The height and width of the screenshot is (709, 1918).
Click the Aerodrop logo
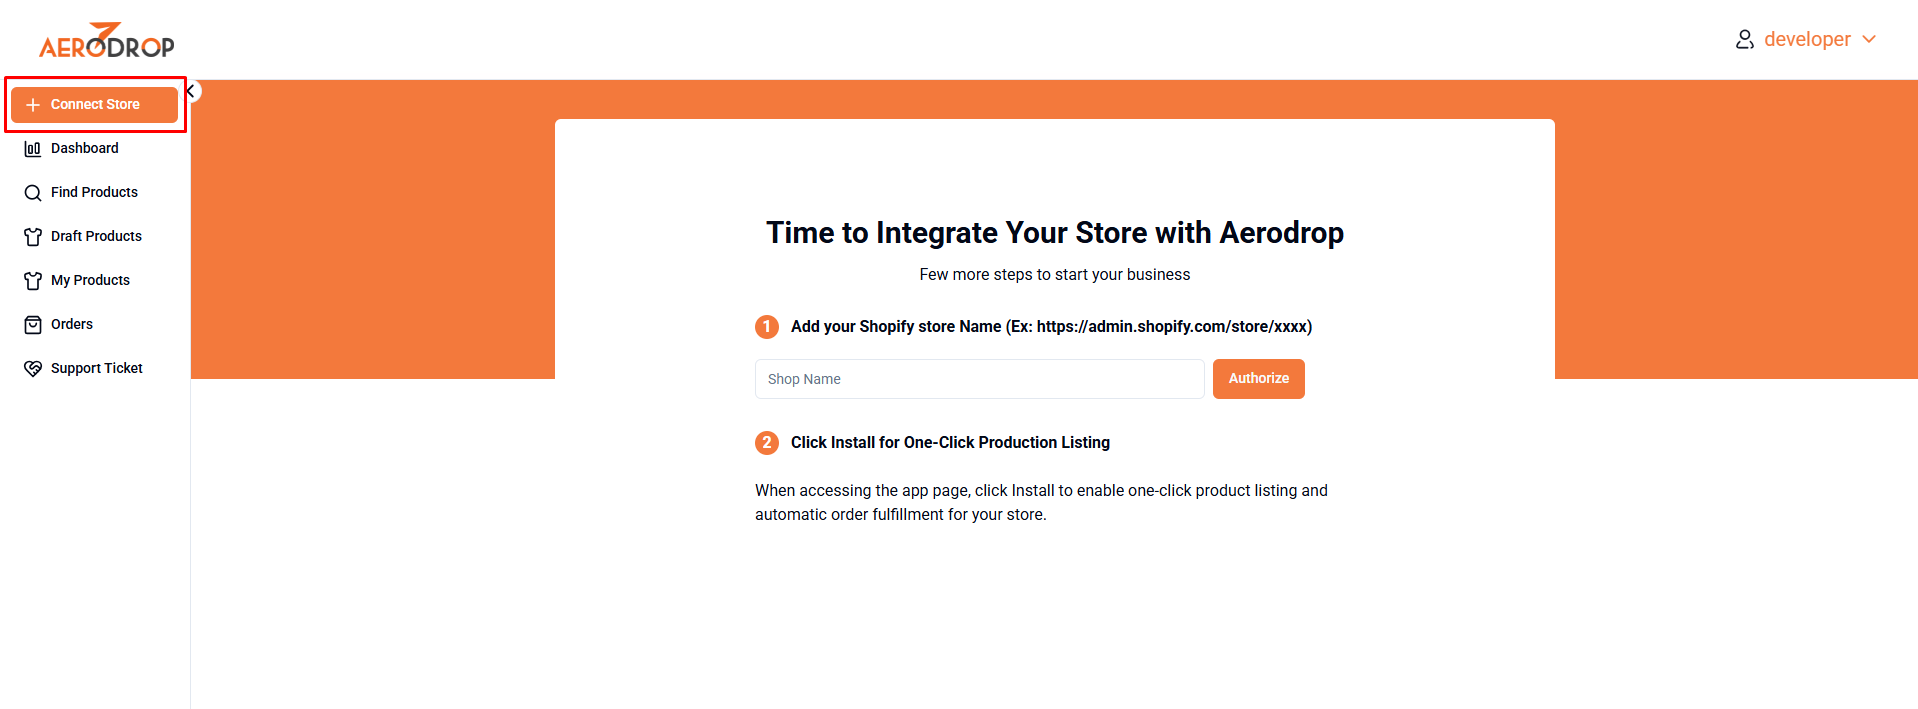click(x=106, y=40)
